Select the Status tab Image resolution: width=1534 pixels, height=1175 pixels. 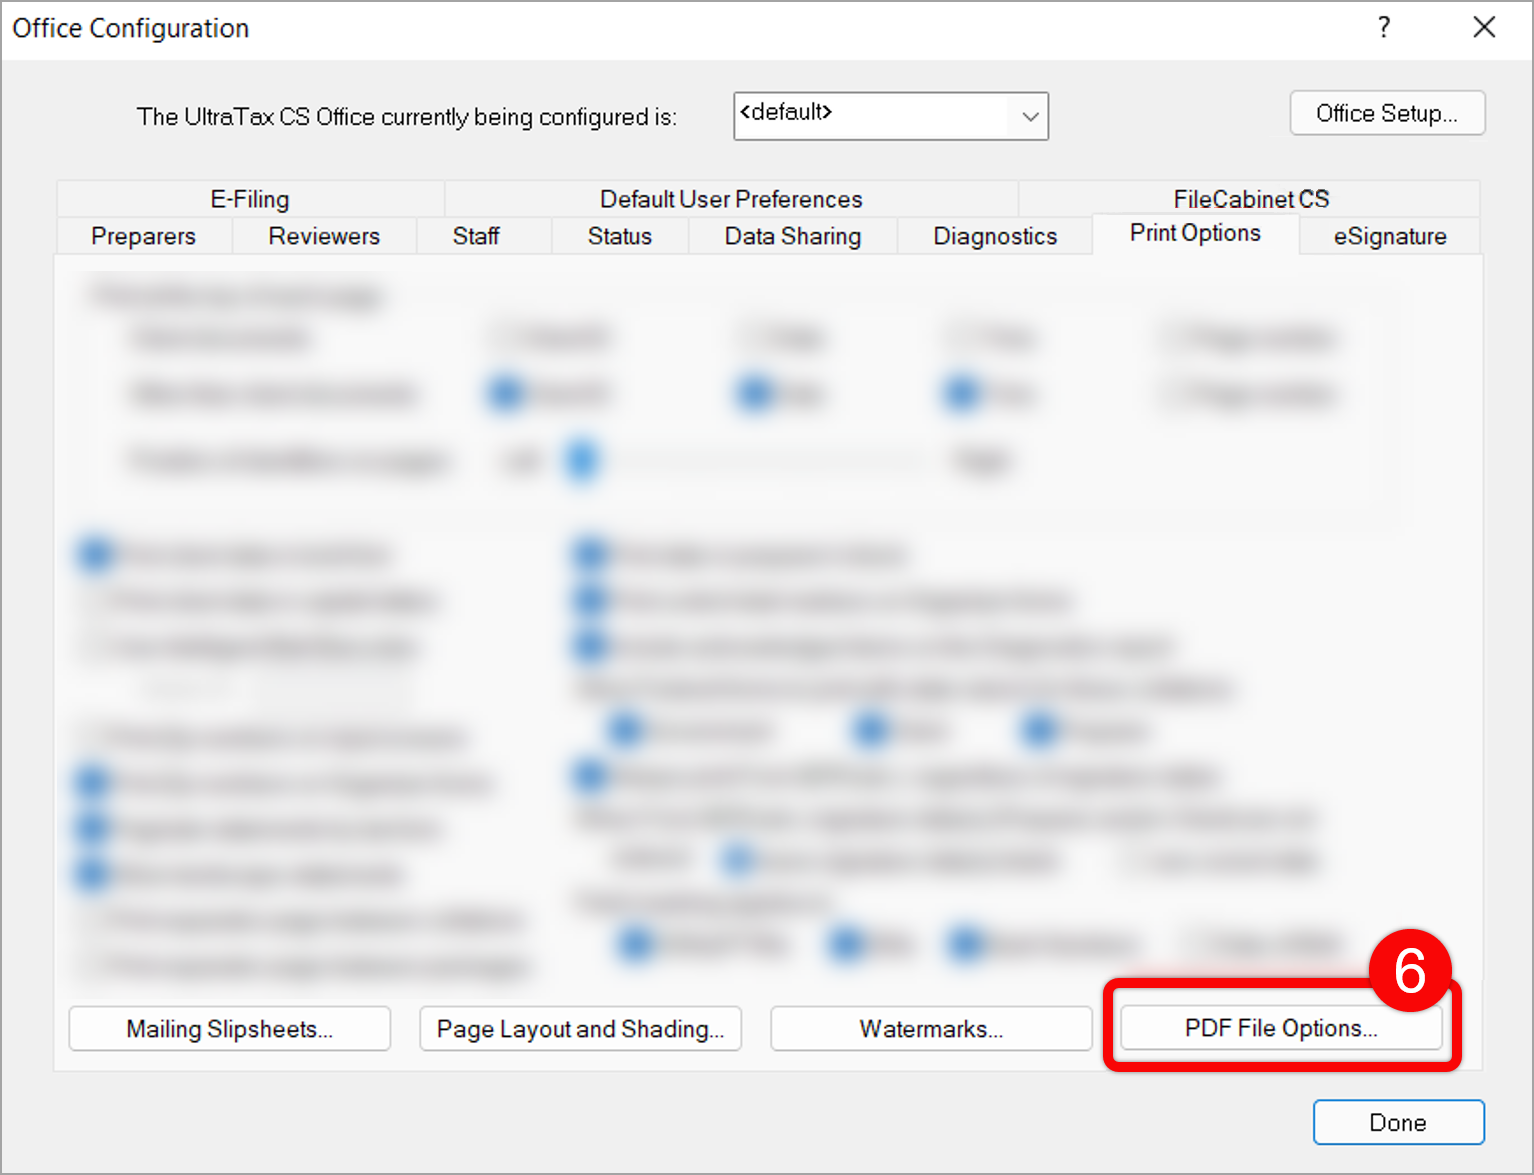pos(619,236)
